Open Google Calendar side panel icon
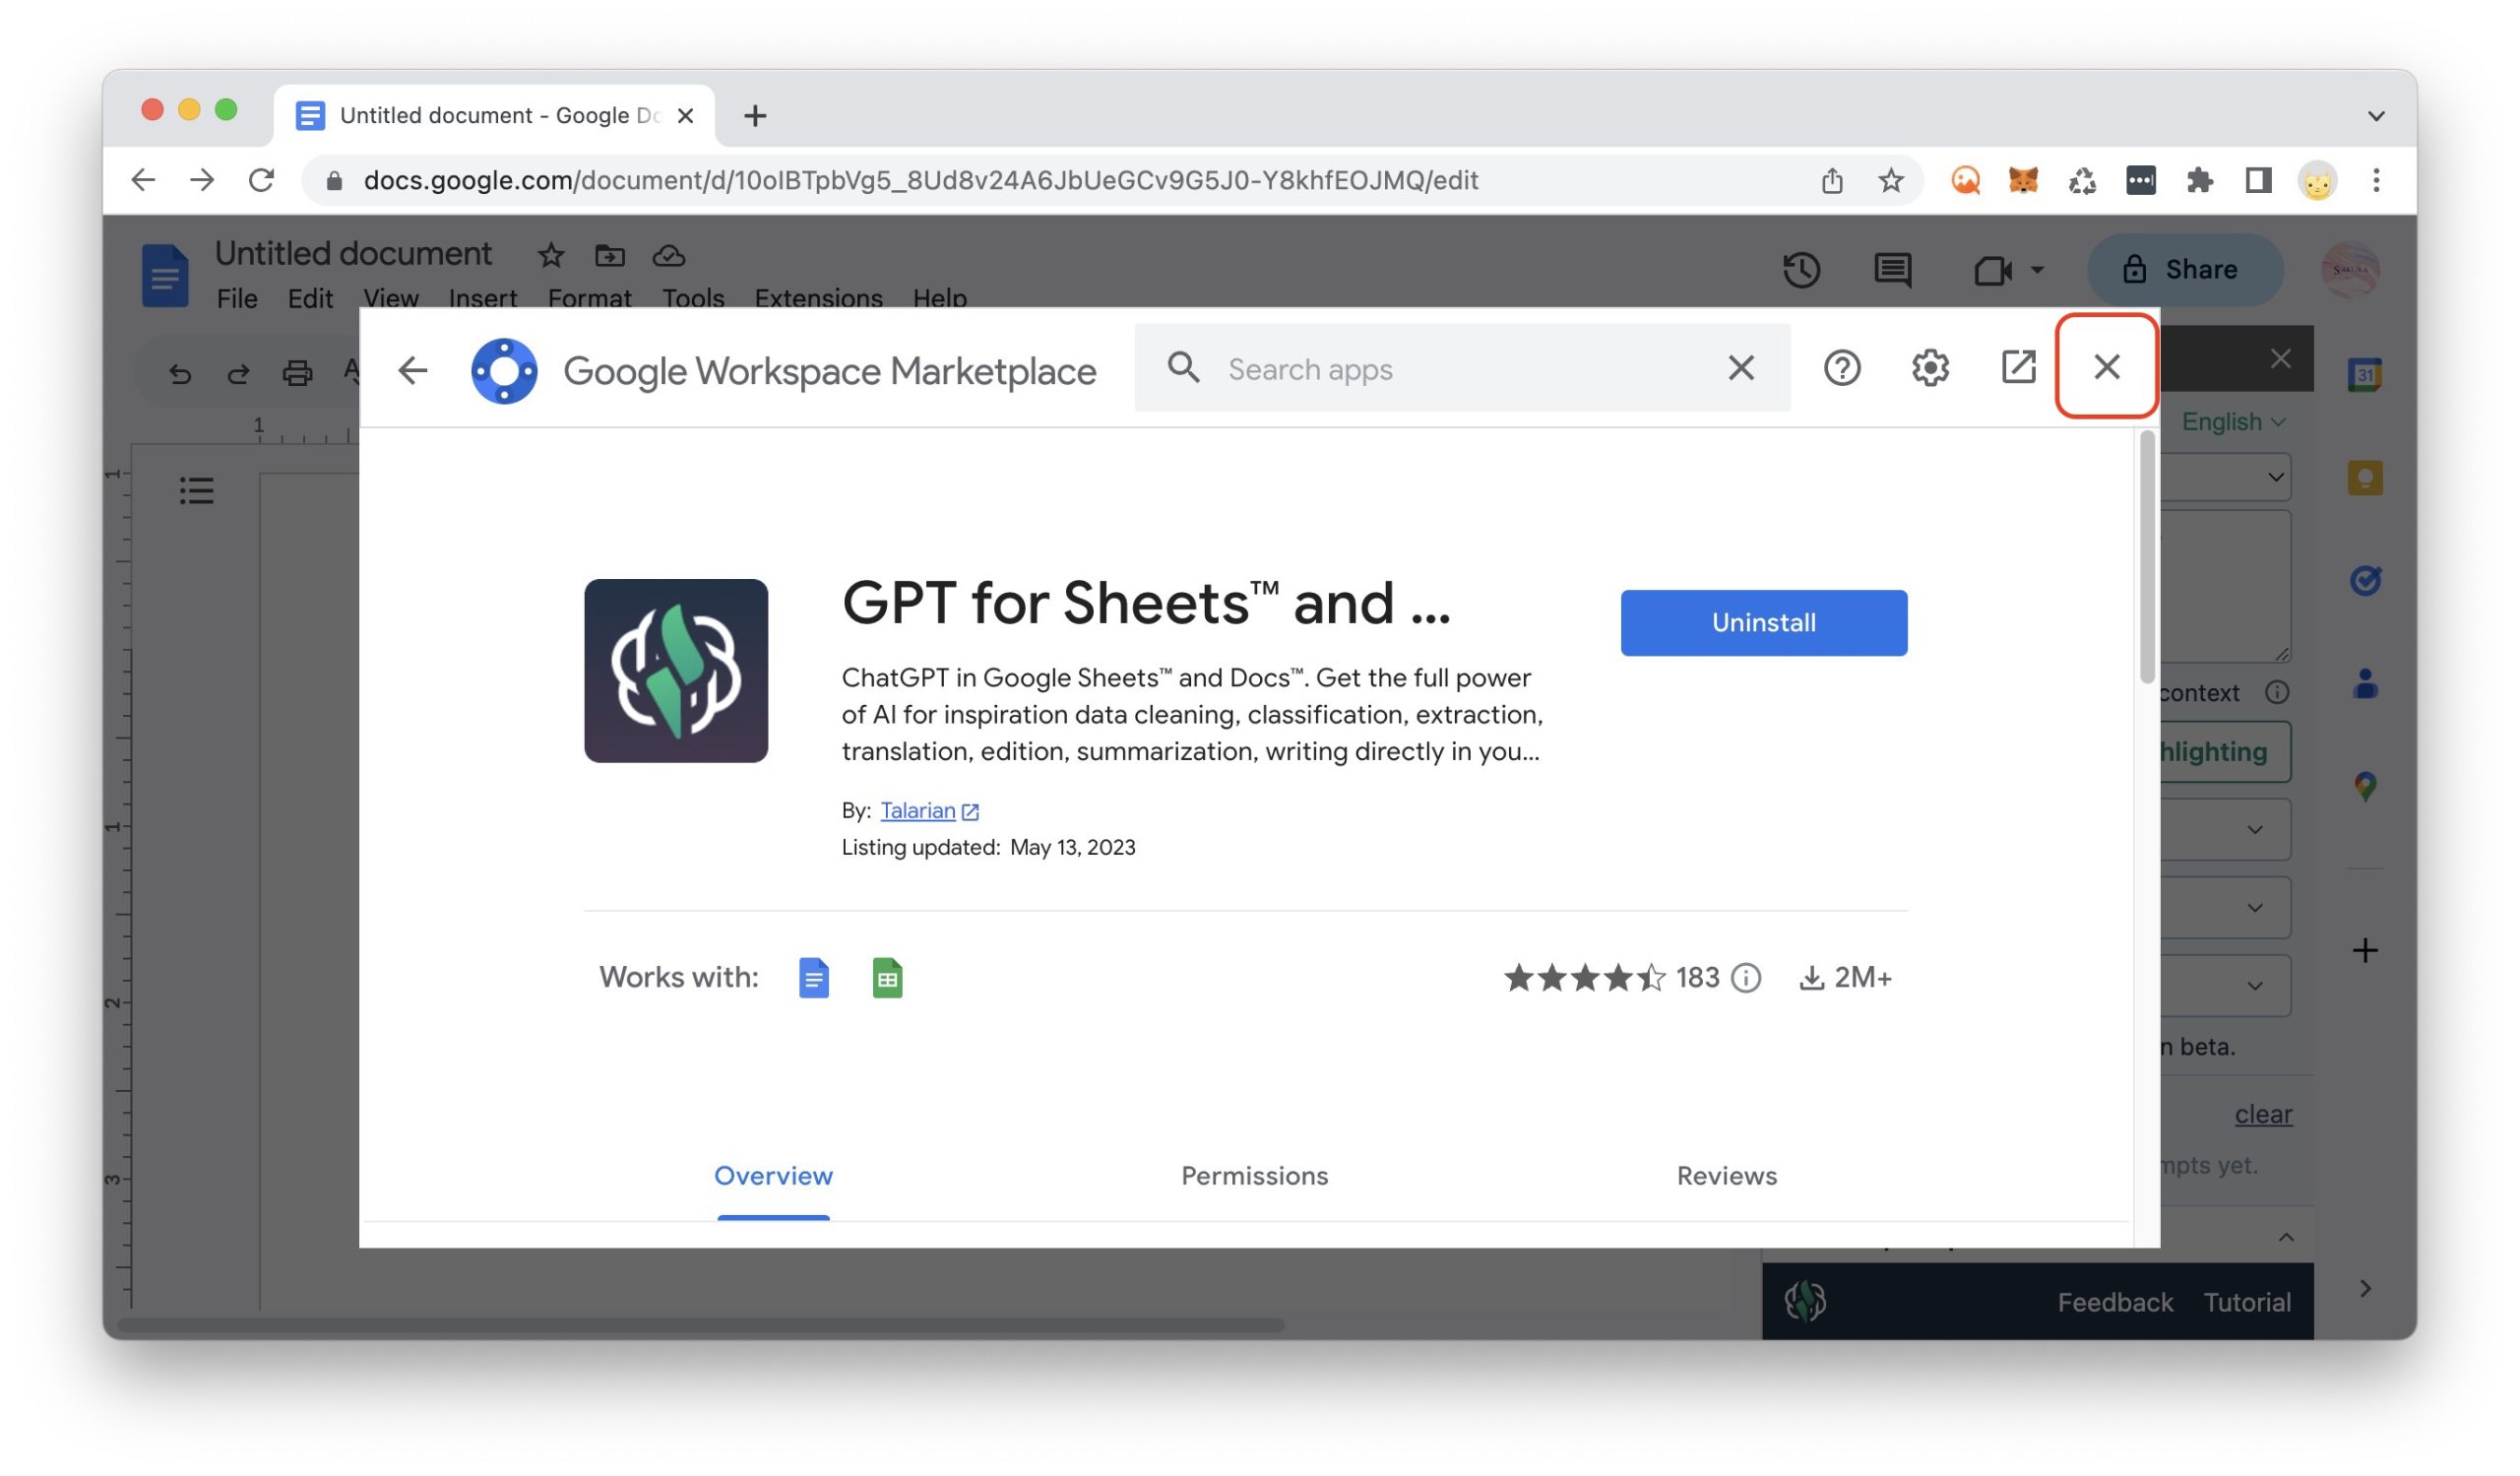The width and height of the screenshot is (2520, 1476). coord(2364,375)
